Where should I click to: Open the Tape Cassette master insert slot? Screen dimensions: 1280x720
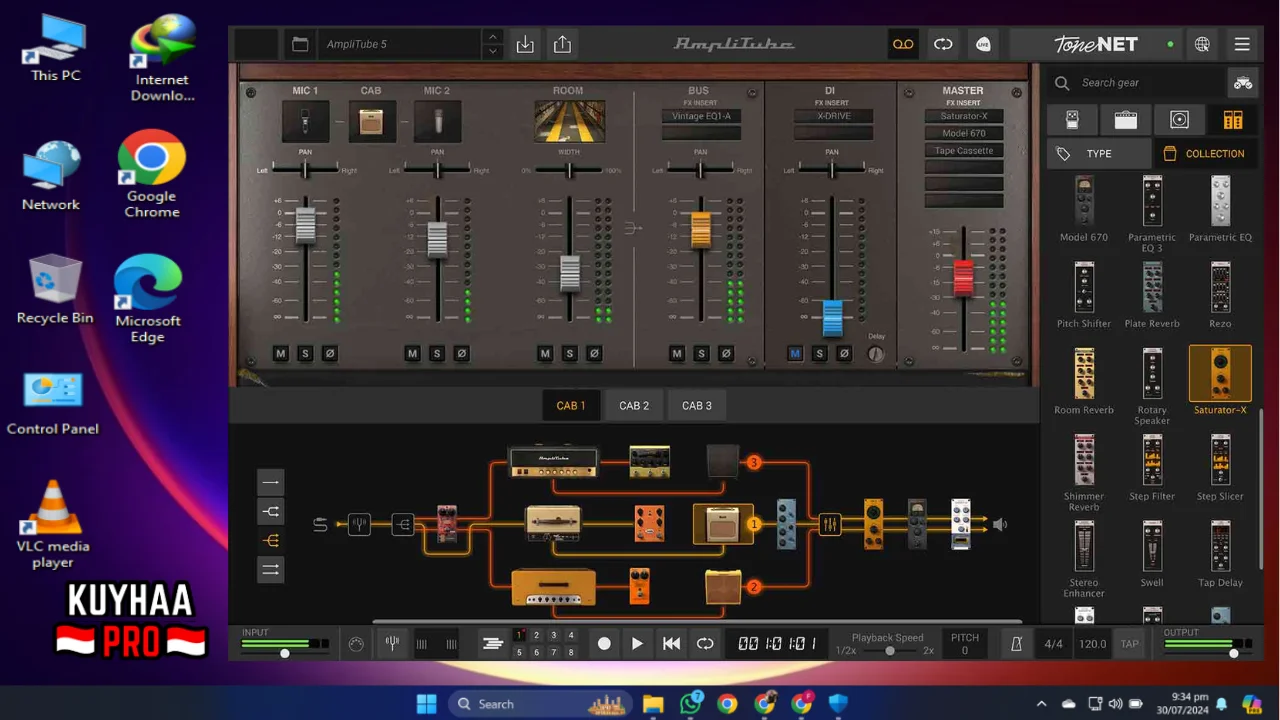click(963, 150)
